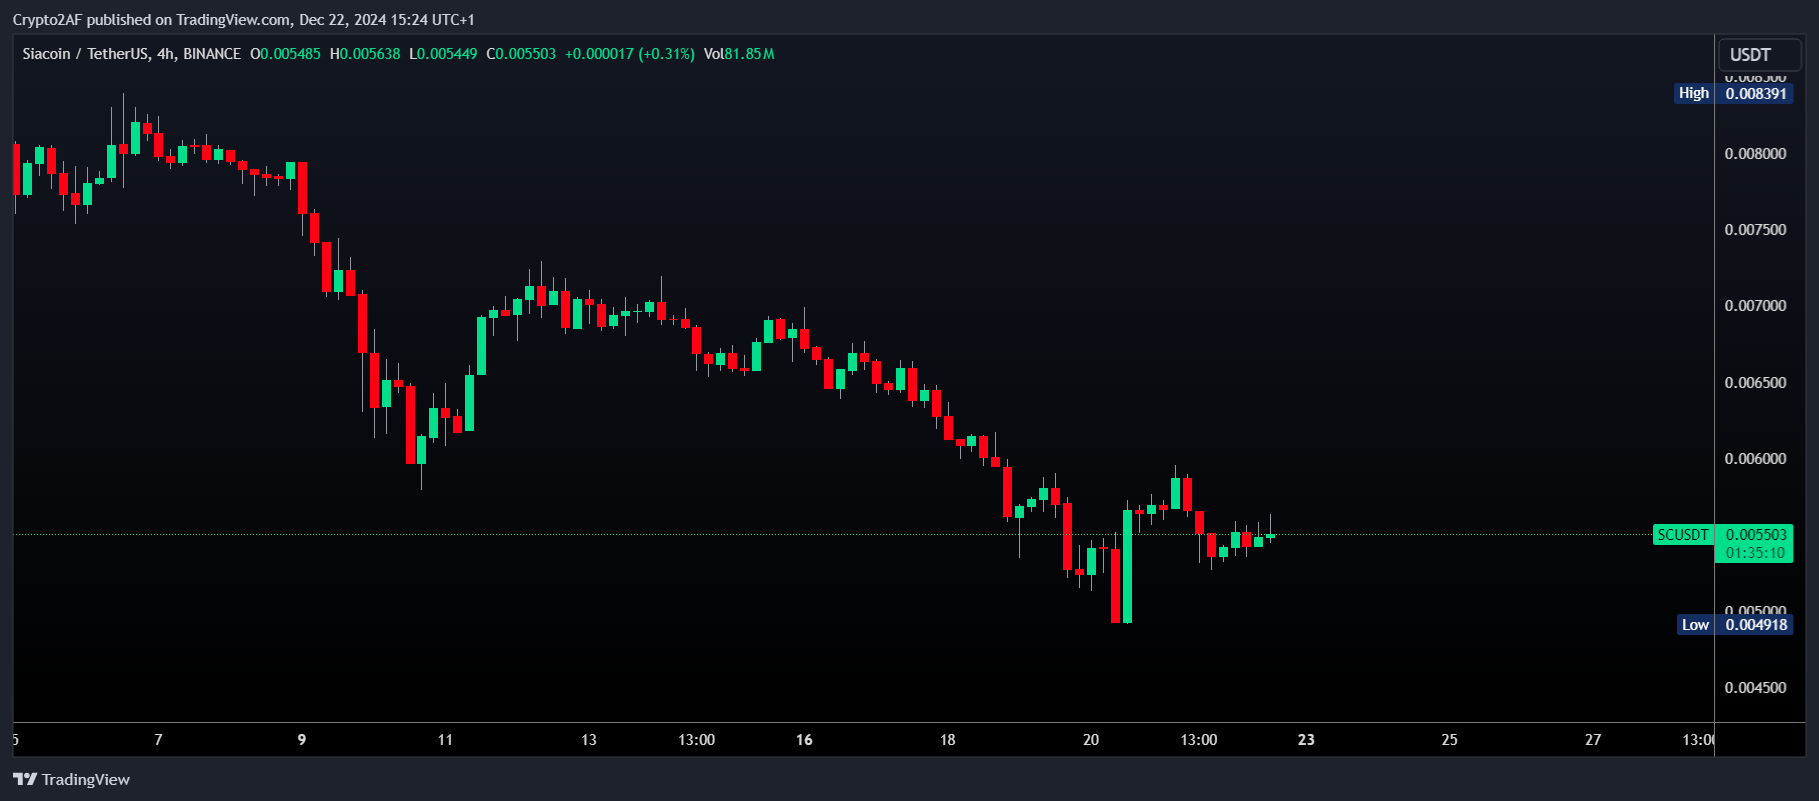This screenshot has height=801, width=1819.
Task: Click the TradingView logo at bottom left
Action: (71, 779)
